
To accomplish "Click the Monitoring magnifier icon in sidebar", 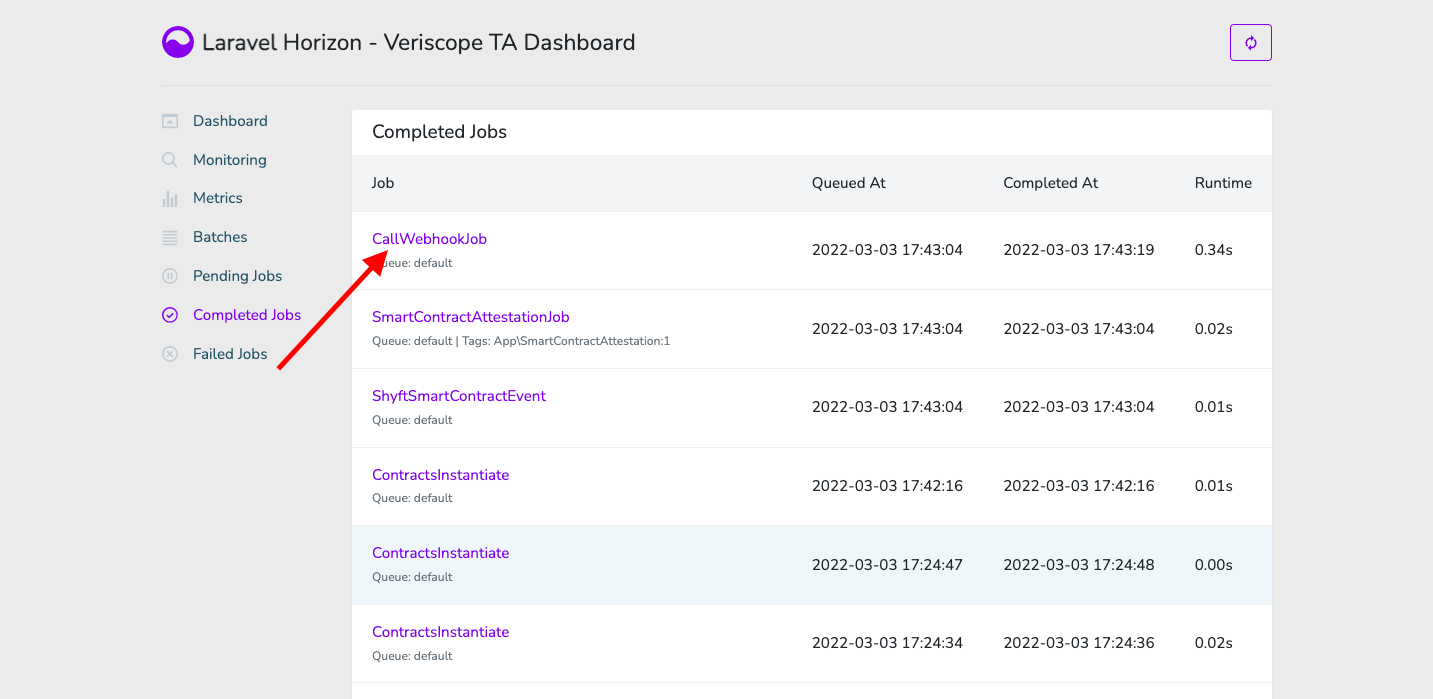I will pyautogui.click(x=170, y=160).
